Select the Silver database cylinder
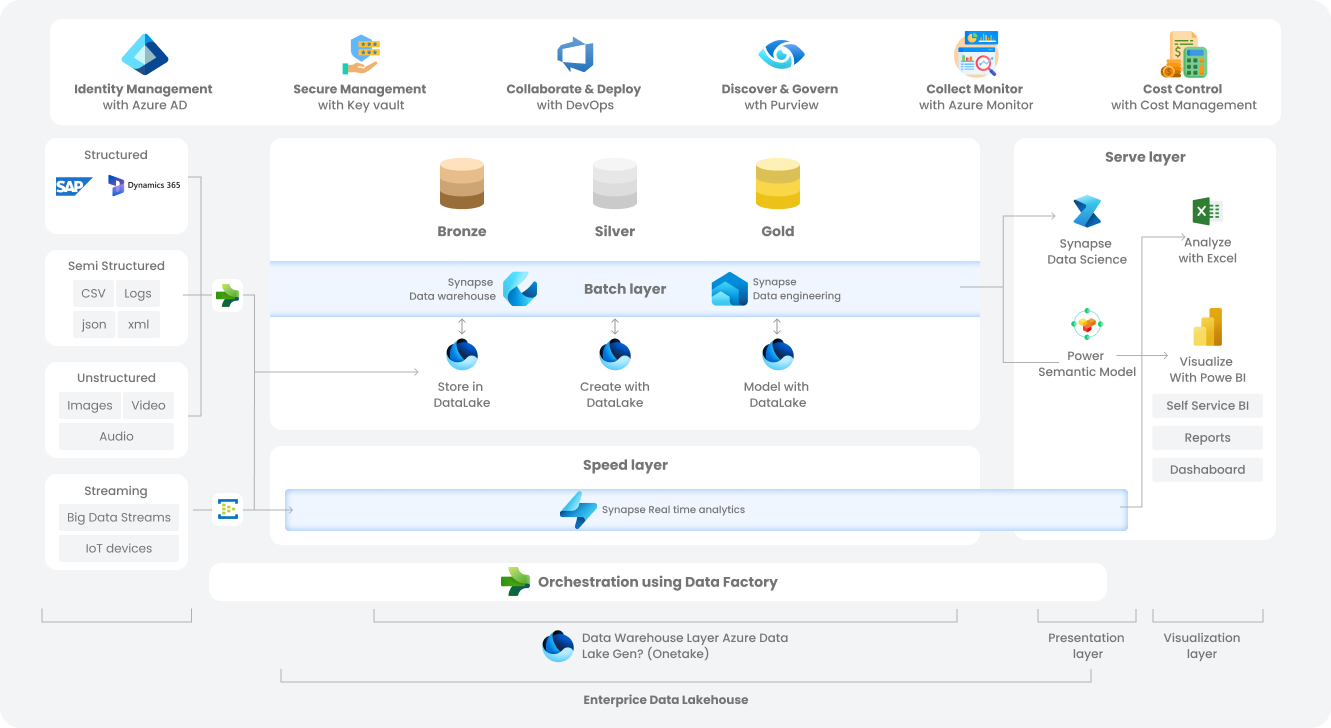1331x728 pixels. click(615, 184)
